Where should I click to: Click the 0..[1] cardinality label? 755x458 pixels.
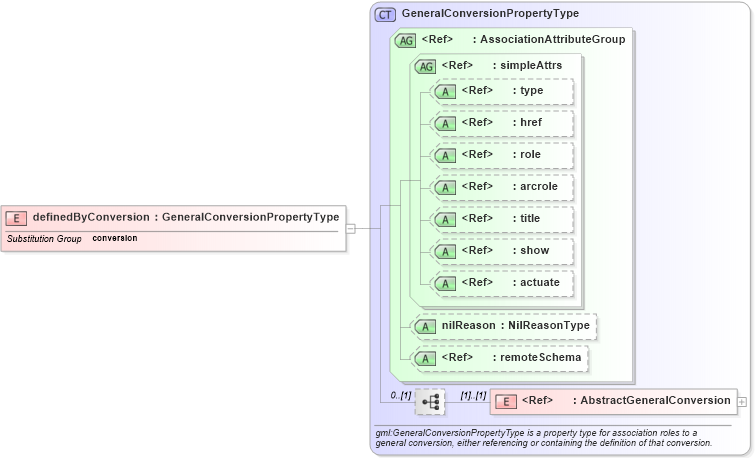tap(401, 395)
